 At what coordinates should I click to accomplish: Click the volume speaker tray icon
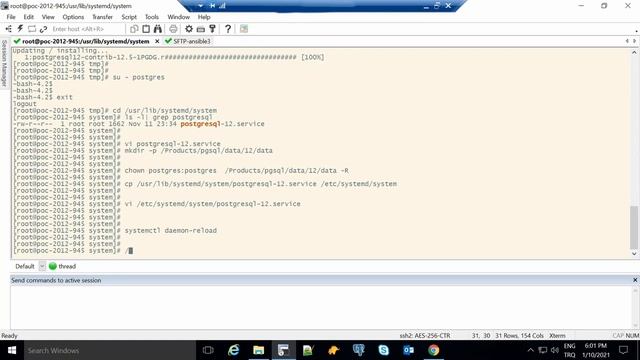554,350
